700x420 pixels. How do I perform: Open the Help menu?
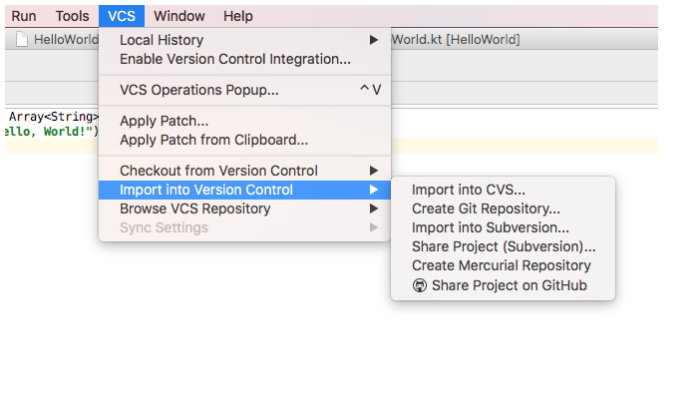coord(238,16)
